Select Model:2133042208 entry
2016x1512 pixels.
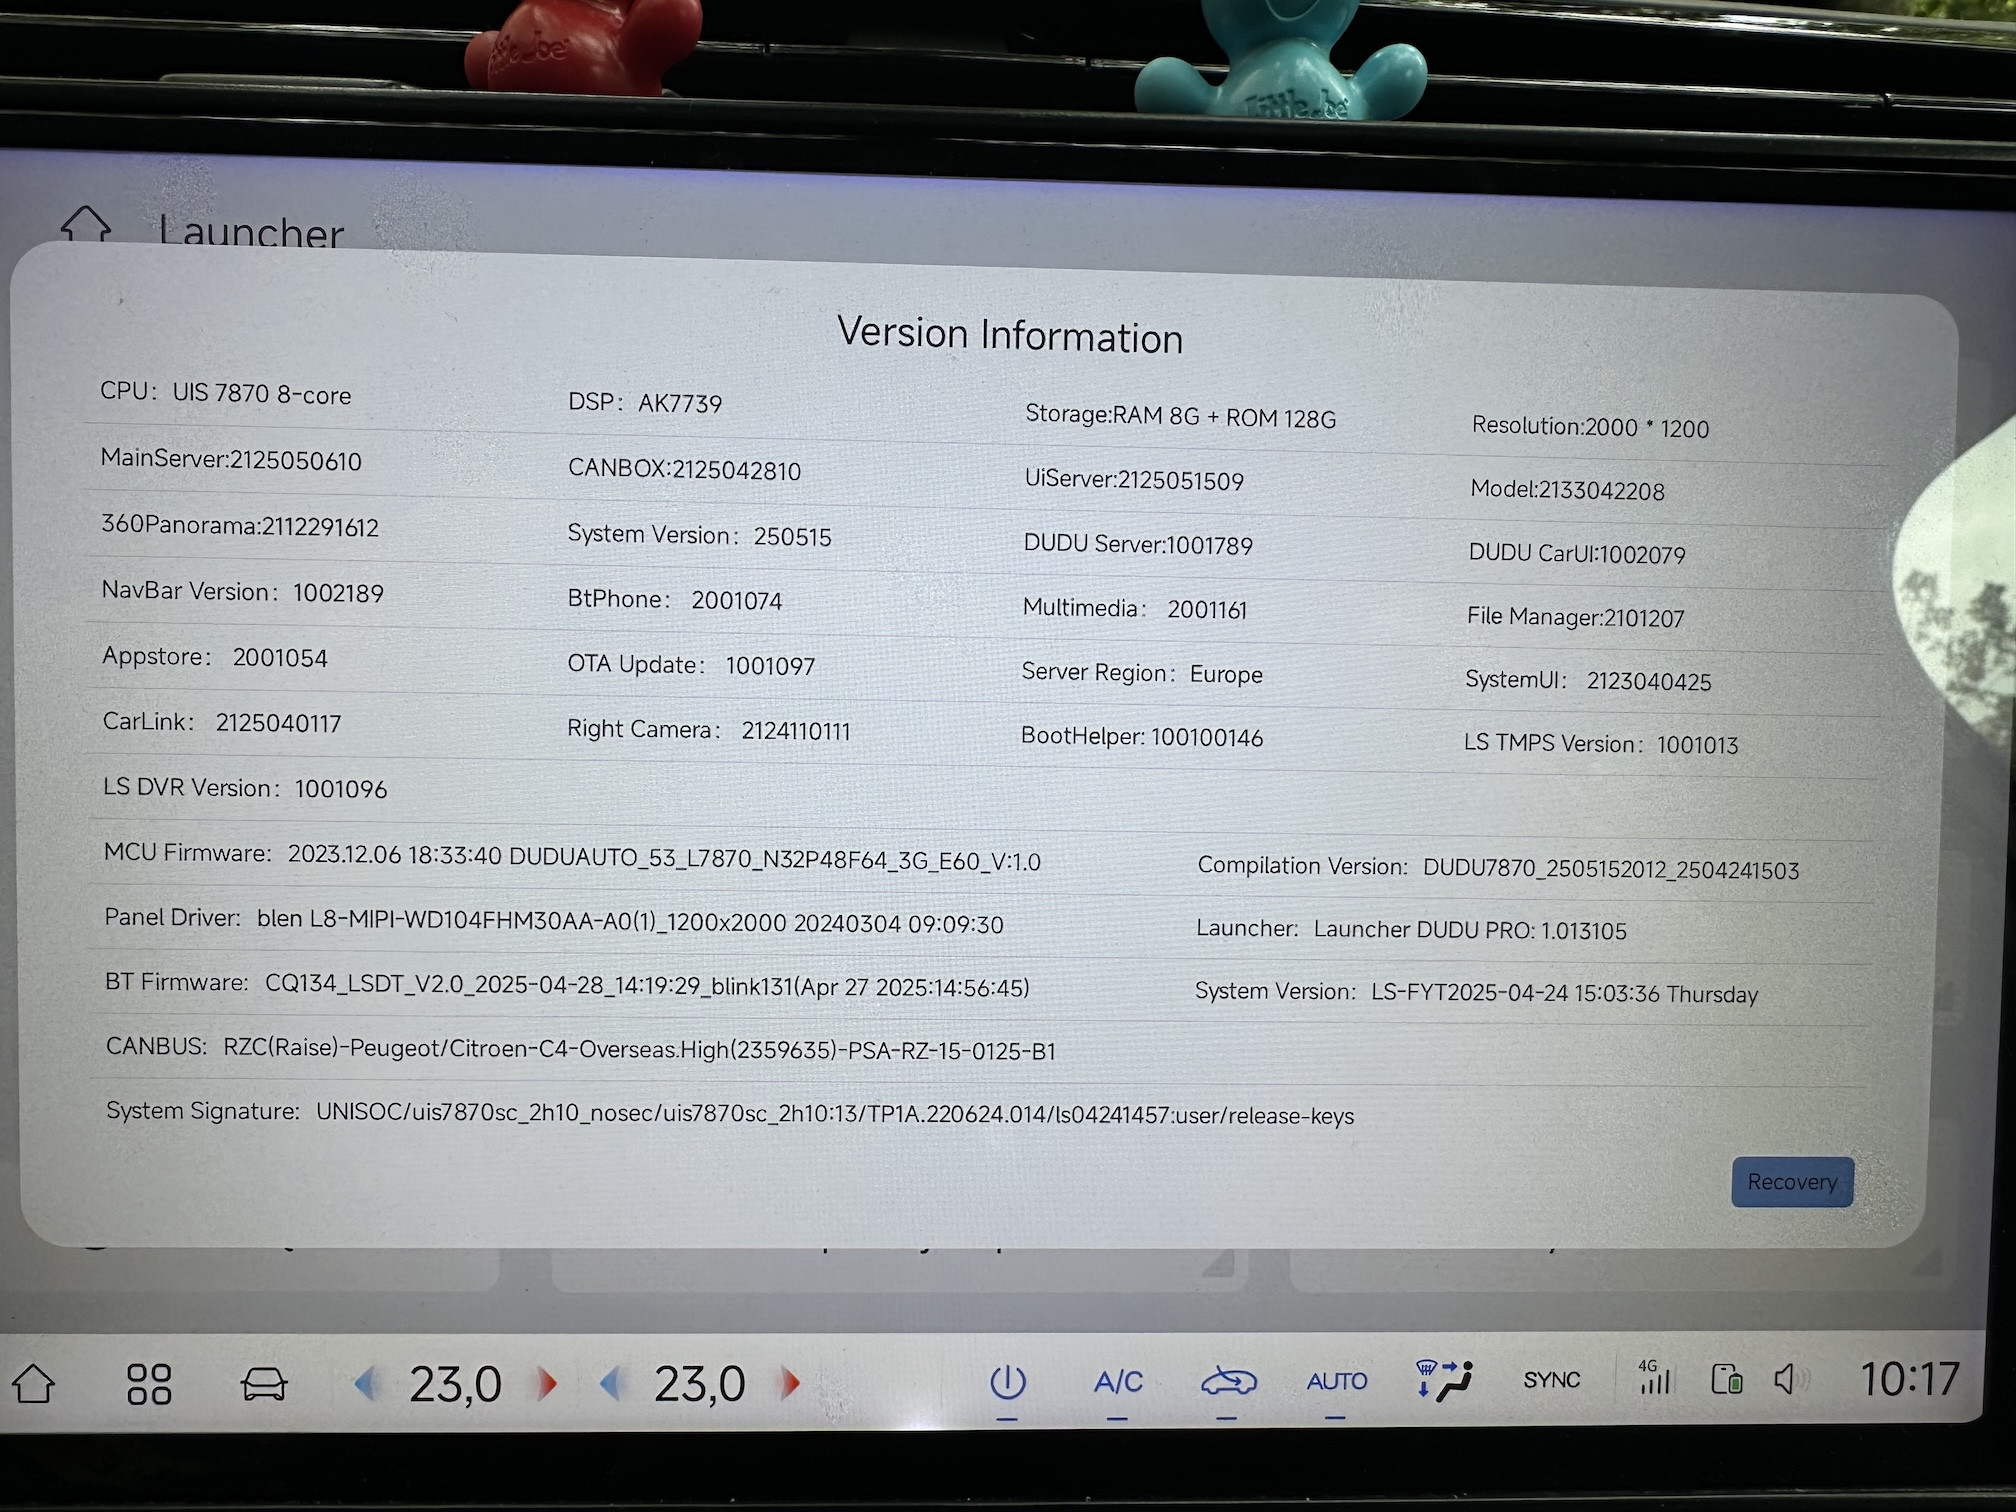tap(1567, 490)
